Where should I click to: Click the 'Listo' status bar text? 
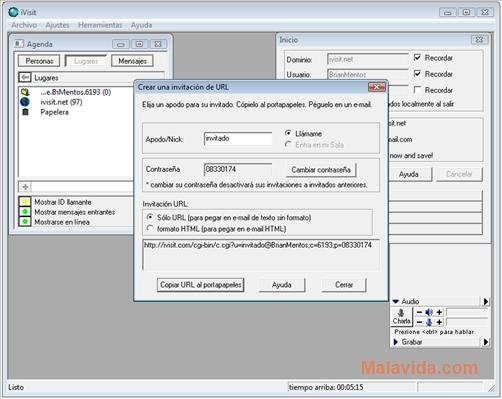point(16,387)
